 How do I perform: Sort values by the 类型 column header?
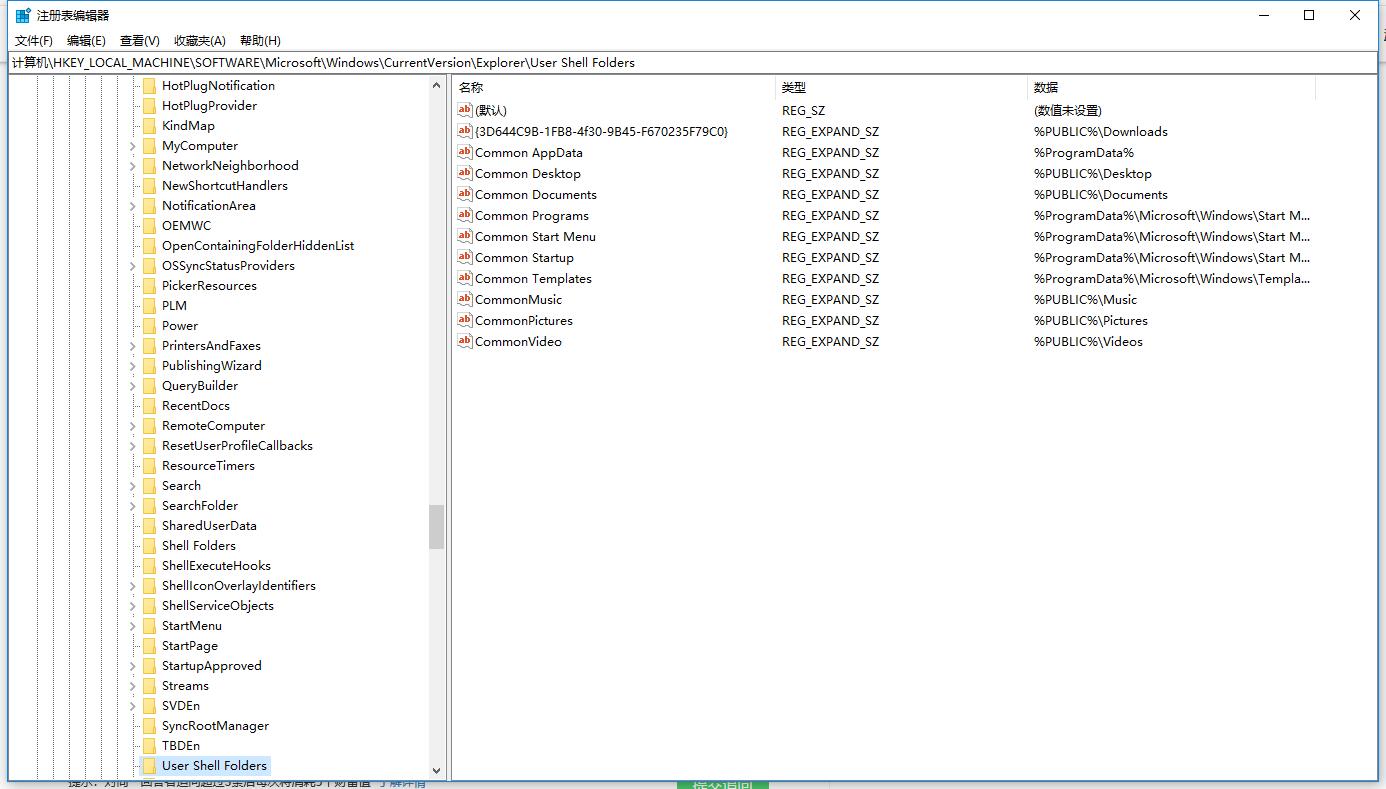pyautogui.click(x=901, y=87)
